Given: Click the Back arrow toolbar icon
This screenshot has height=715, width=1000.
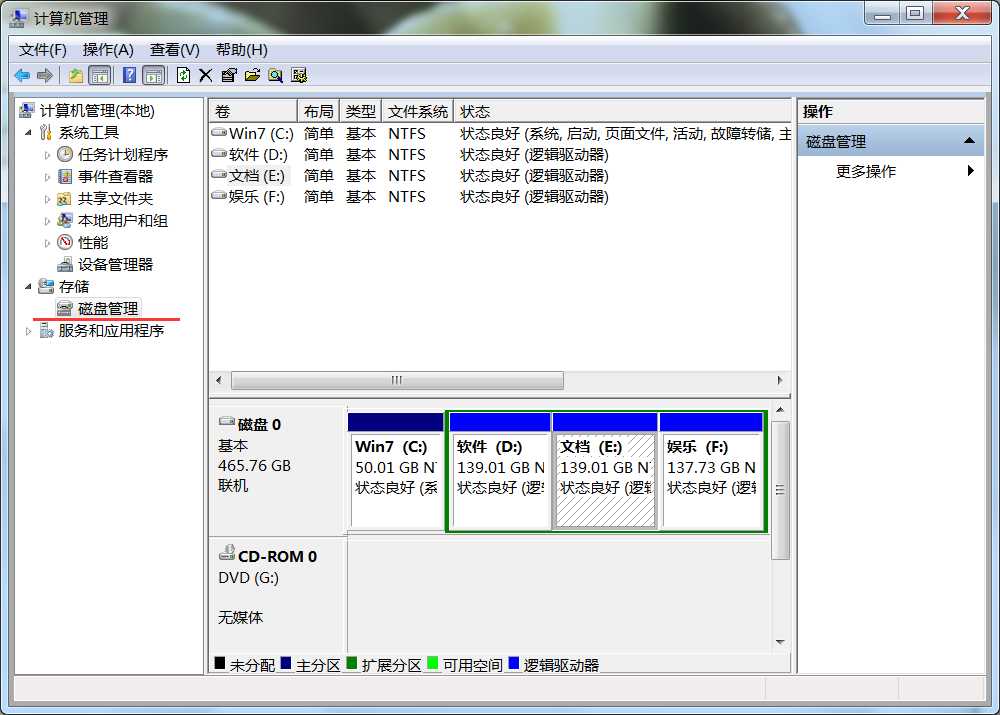Looking at the screenshot, I should [22, 76].
